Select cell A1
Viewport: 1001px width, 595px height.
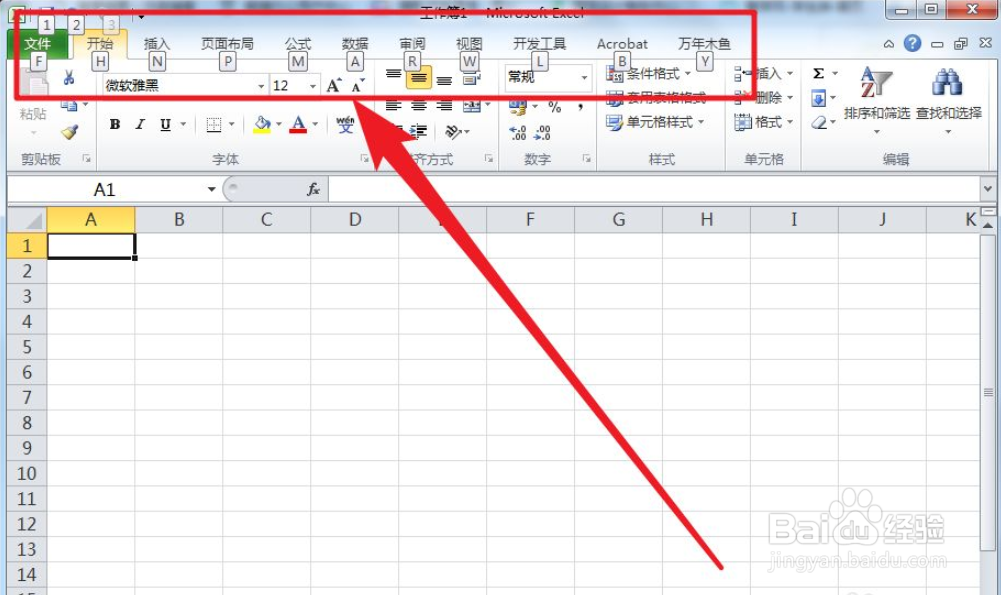91,246
